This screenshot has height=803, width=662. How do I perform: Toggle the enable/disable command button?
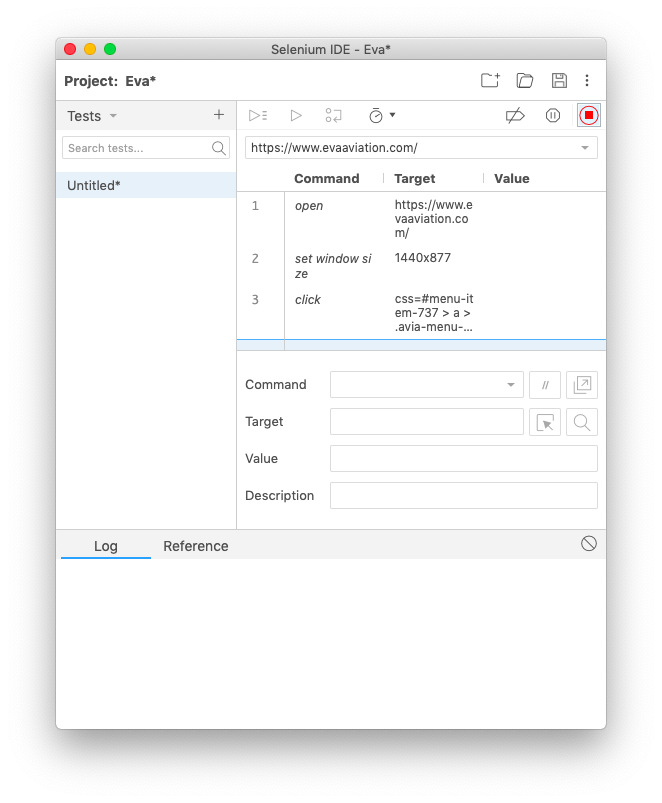[x=545, y=385]
